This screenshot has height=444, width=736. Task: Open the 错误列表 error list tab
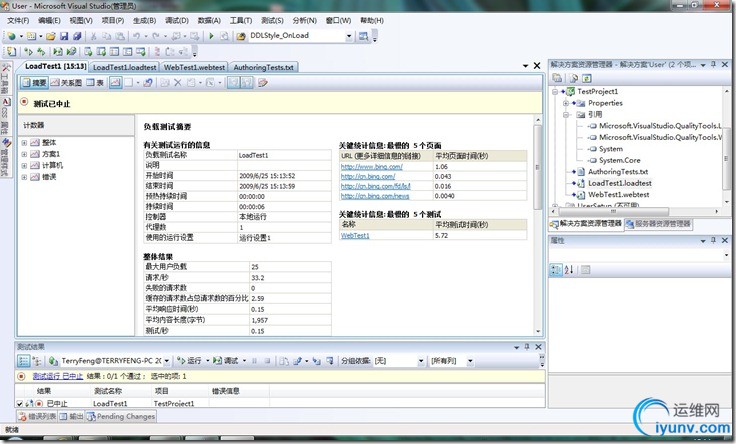[37, 417]
